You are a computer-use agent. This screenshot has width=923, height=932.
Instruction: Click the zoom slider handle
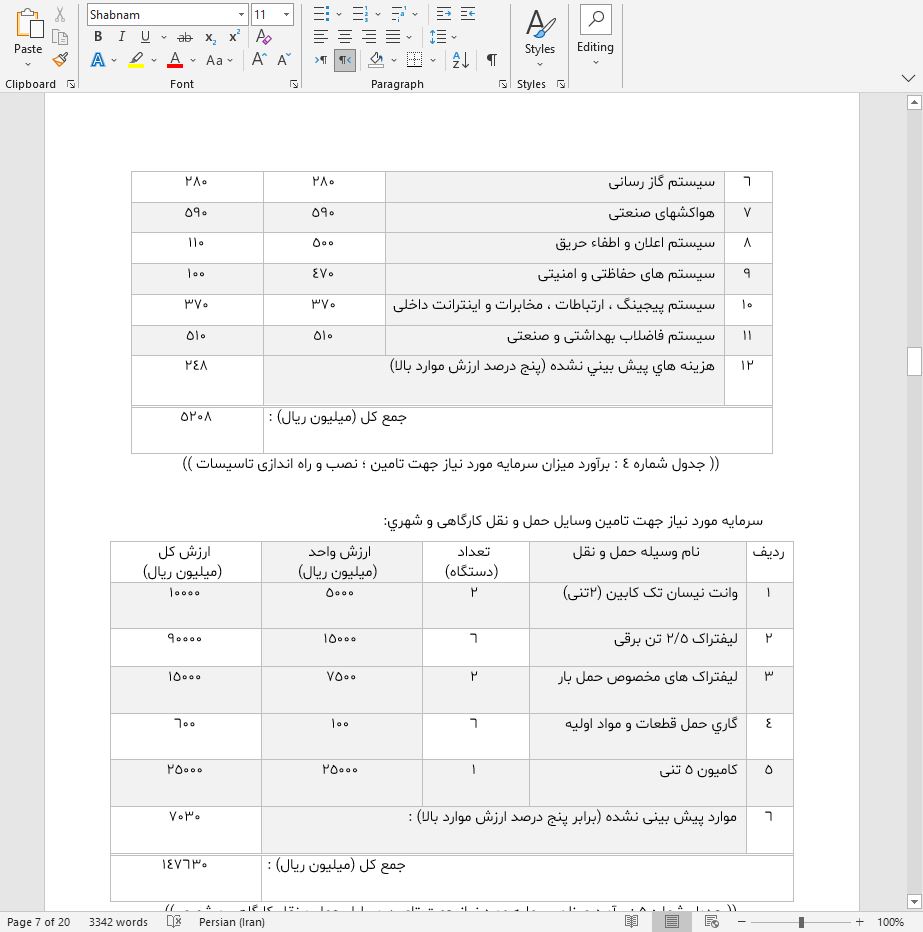click(x=801, y=922)
